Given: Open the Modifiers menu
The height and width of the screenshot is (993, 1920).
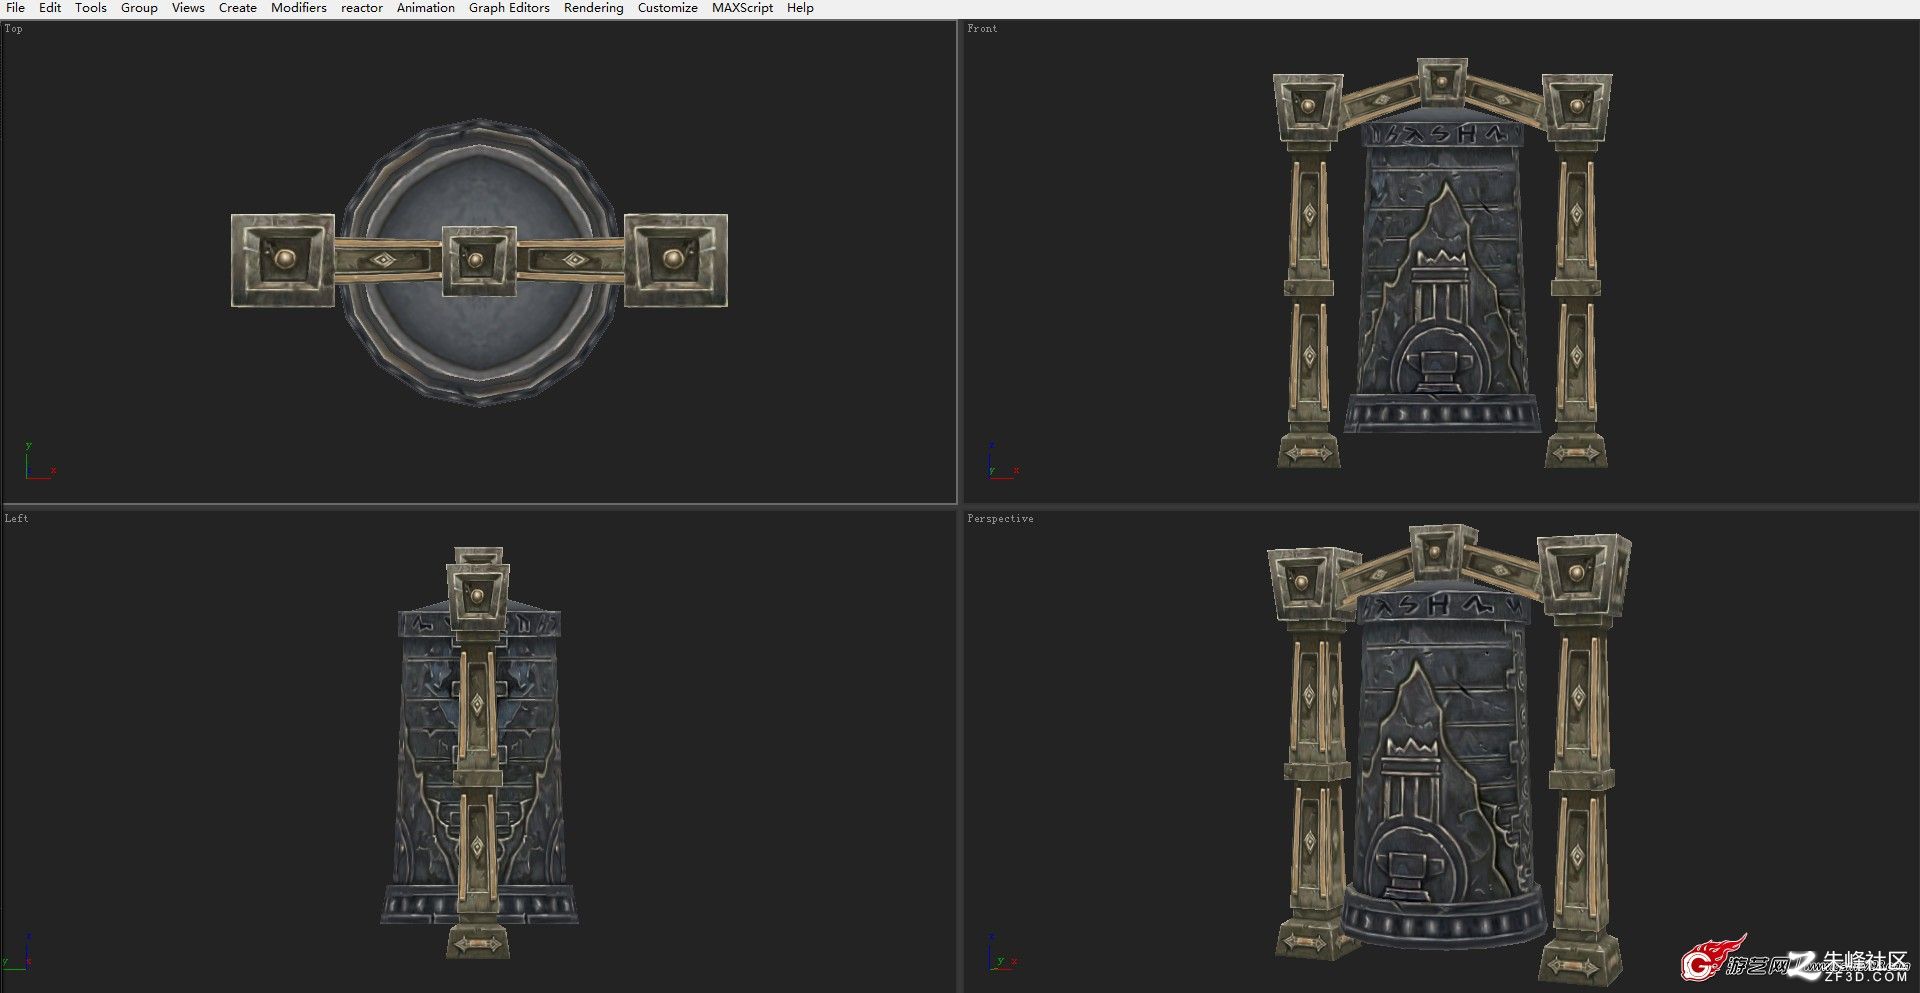Looking at the screenshot, I should click(x=299, y=8).
